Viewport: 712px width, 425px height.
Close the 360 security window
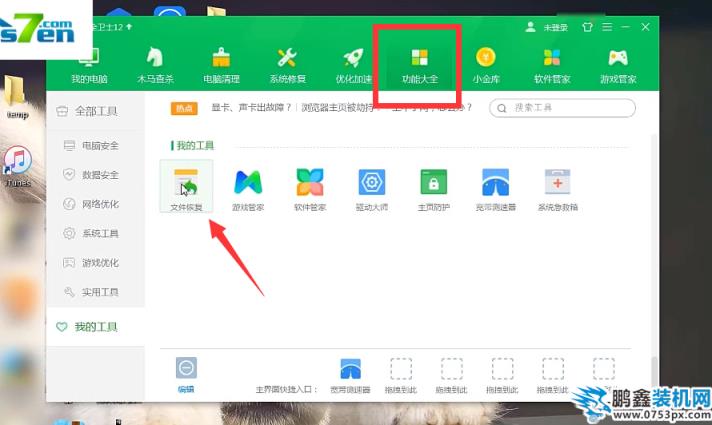pyautogui.click(x=645, y=27)
